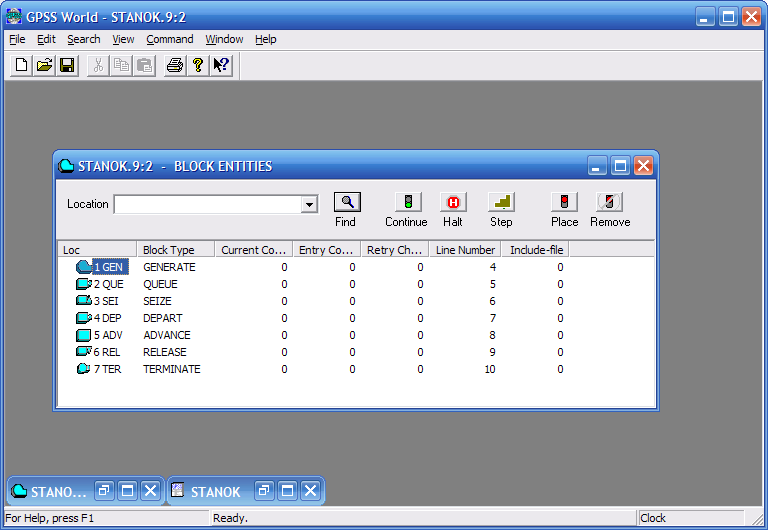Screen dimensions: 768x530
Task: Click the Remove breakpoint icon
Action: click(609, 202)
